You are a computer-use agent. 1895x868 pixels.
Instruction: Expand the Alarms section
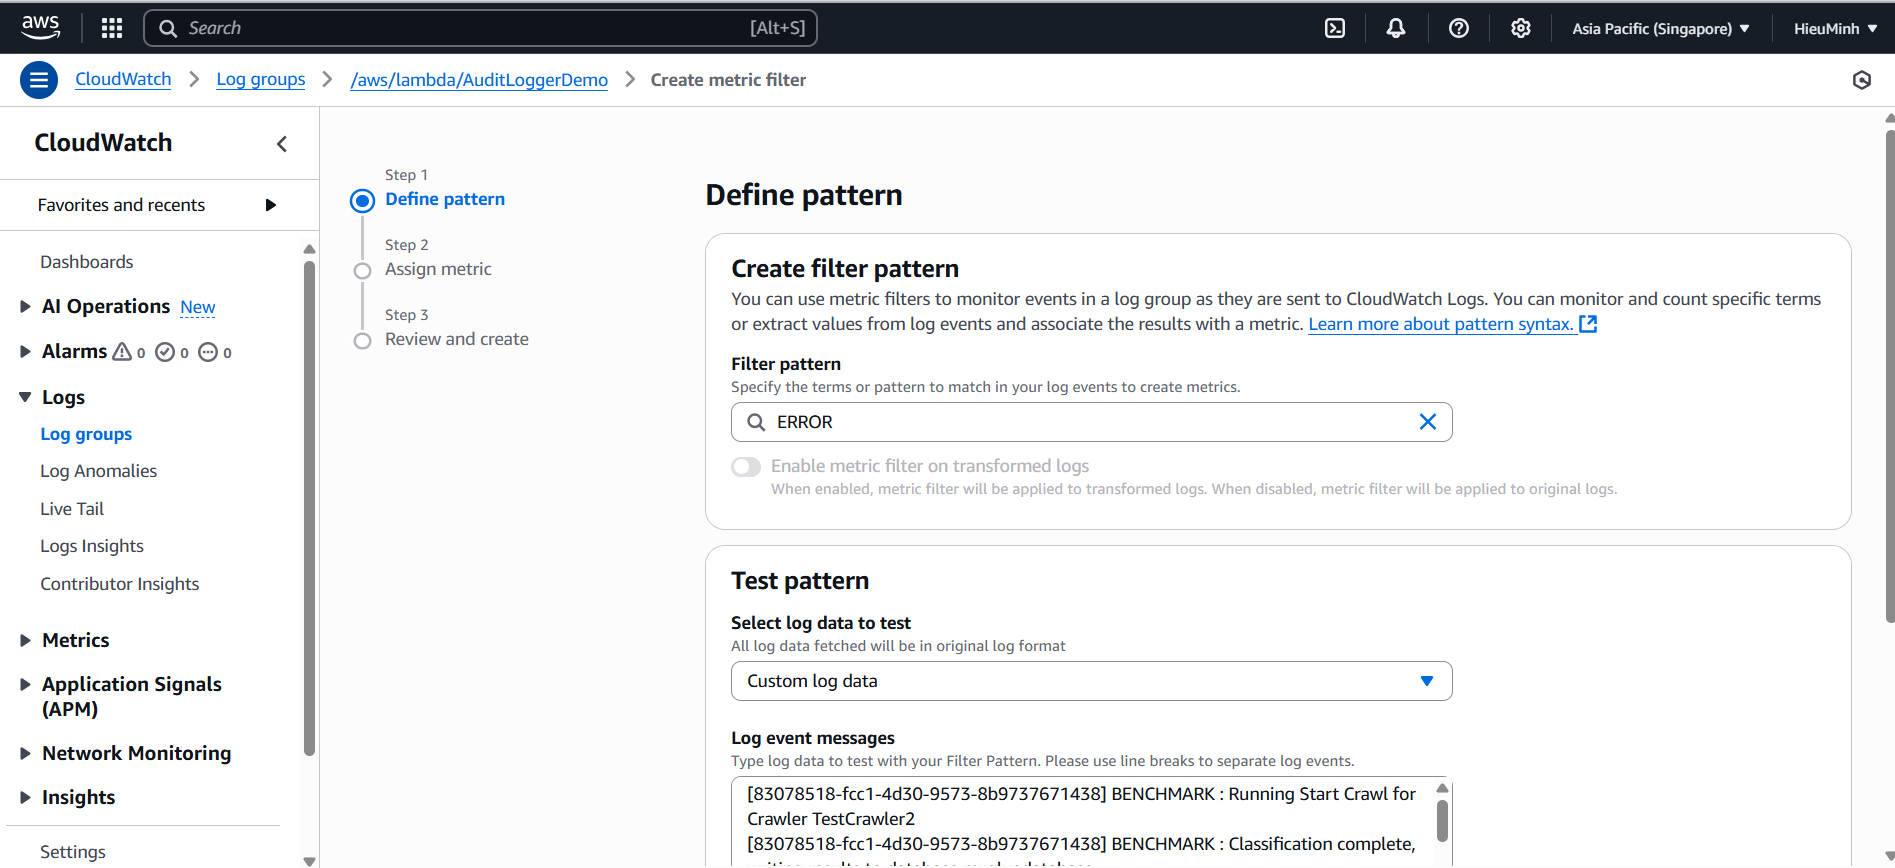coord(25,352)
